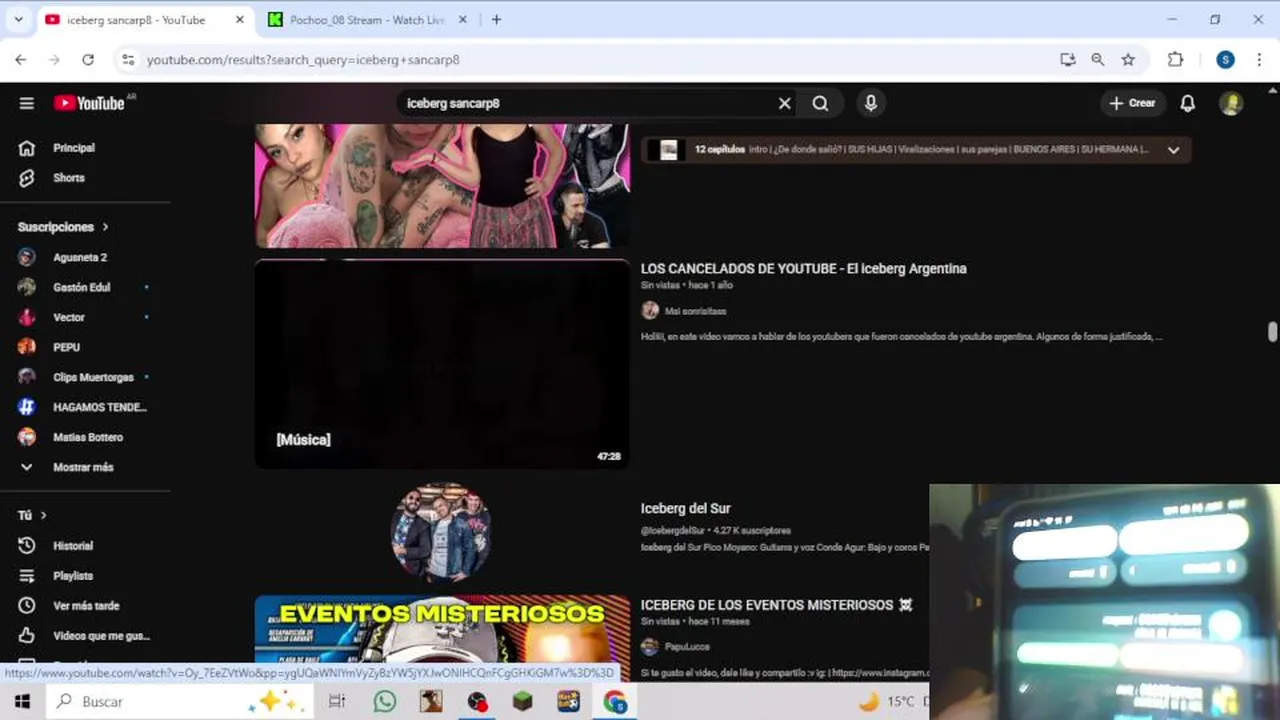The image size is (1280, 720).
Task: Open Playlists in the sidebar
Action: (x=73, y=576)
